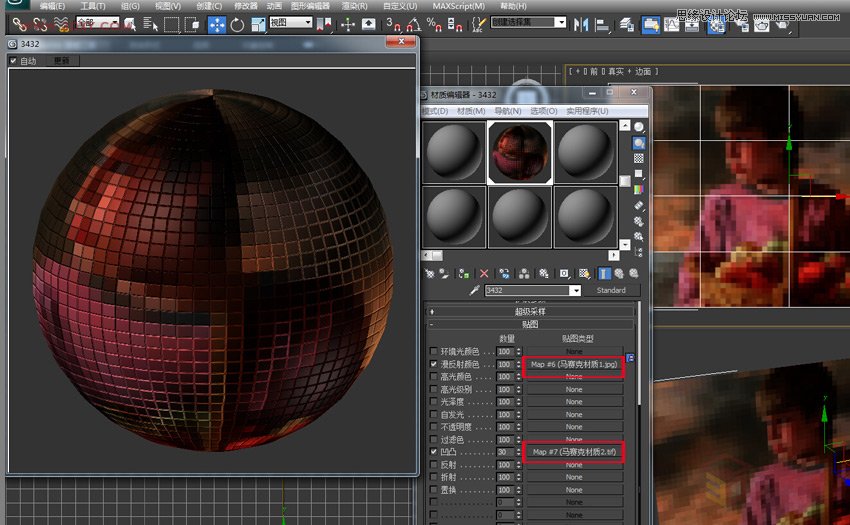Screen dimensions: 850x525
Task: Pick material from object eyedropper
Action: (474, 290)
